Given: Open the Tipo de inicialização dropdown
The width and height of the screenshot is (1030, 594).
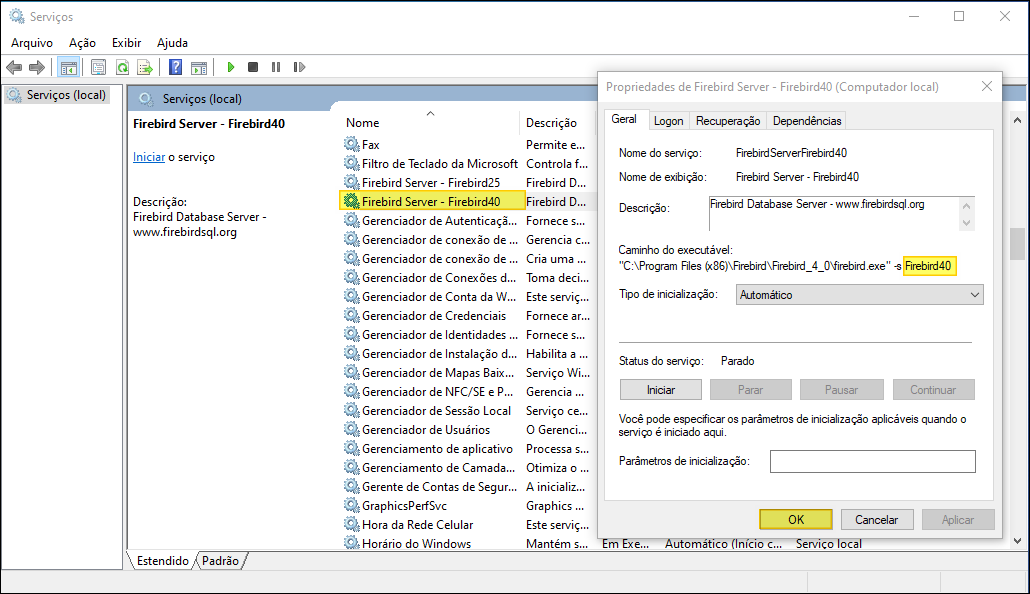Looking at the screenshot, I should coord(859,295).
